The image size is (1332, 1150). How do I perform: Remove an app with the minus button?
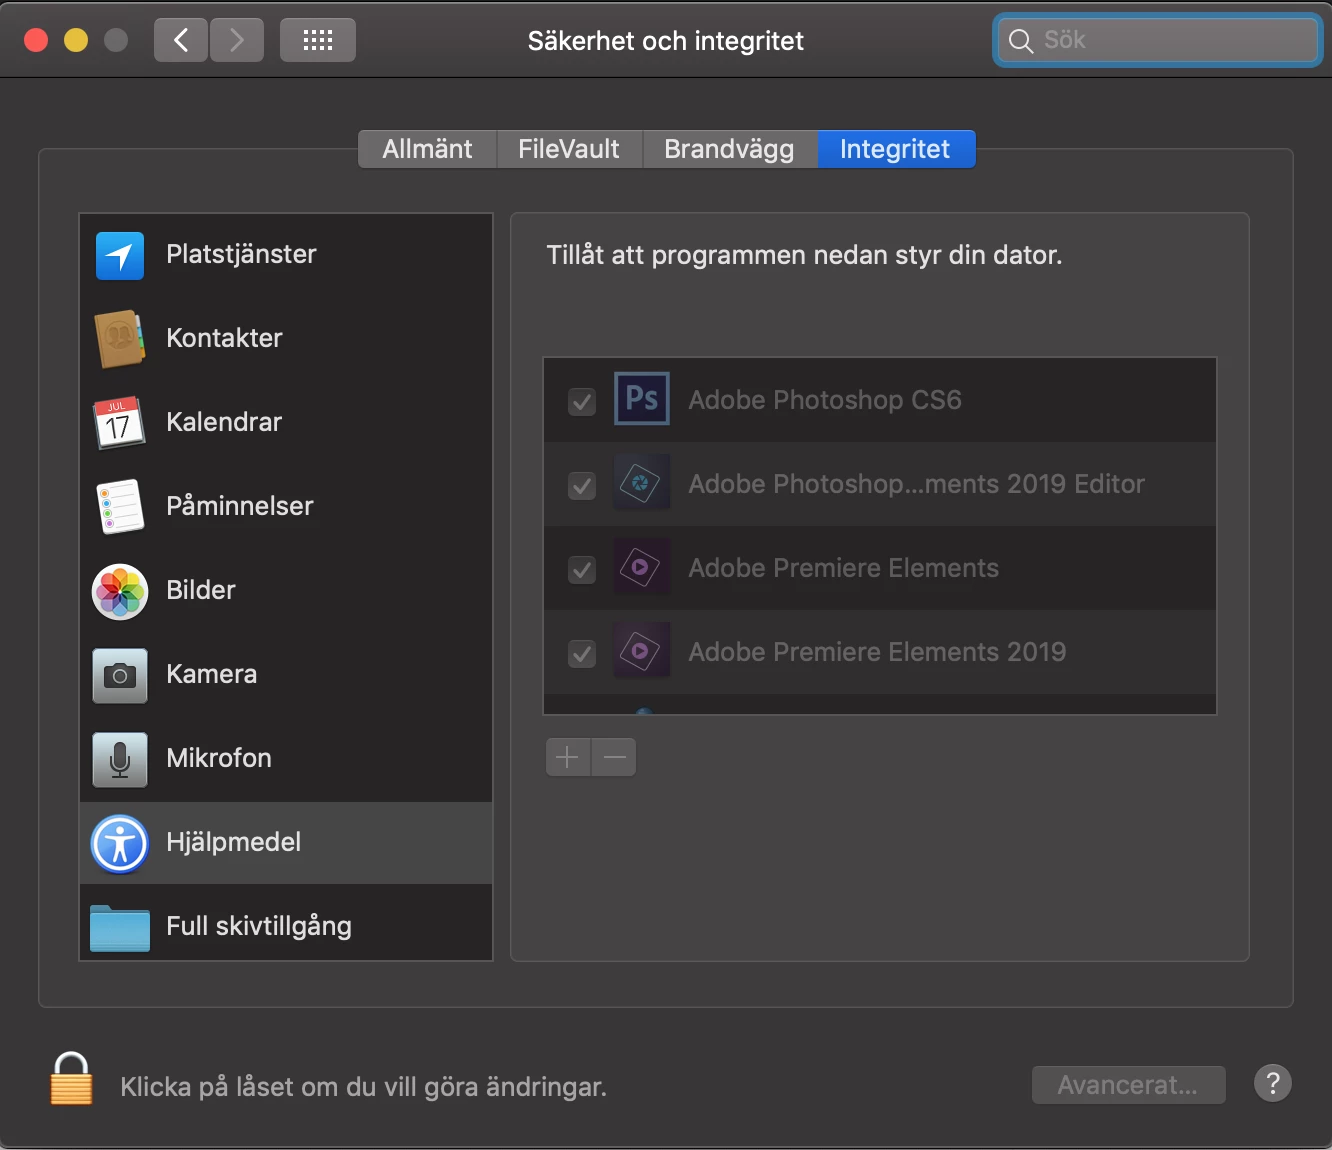click(614, 757)
